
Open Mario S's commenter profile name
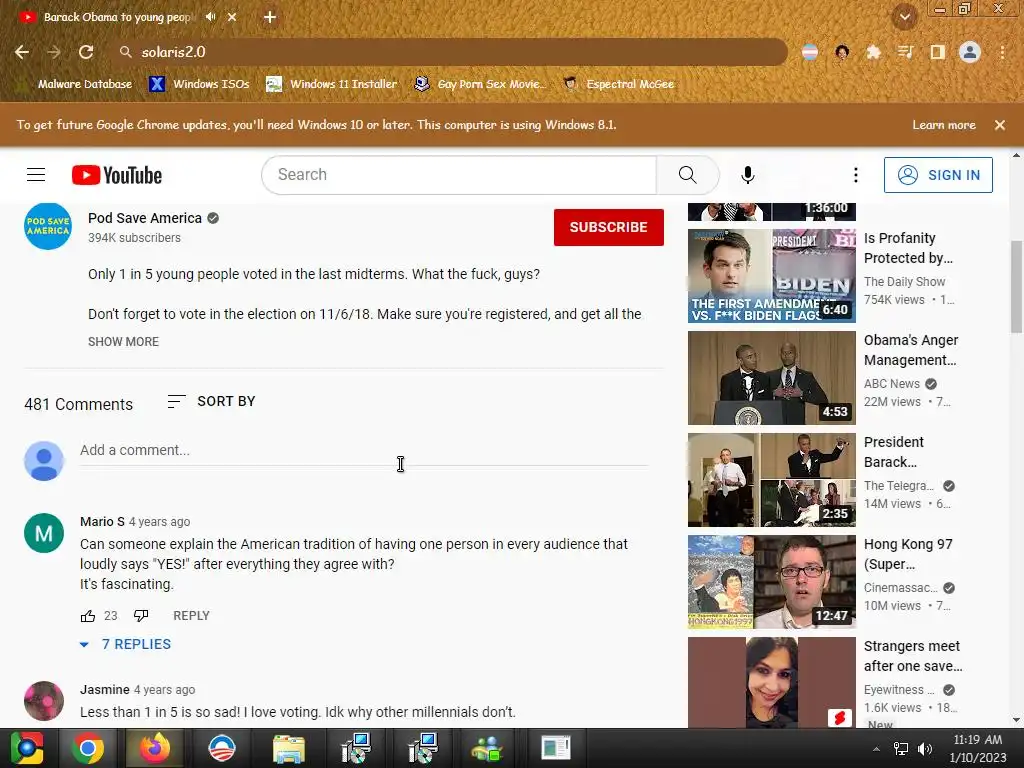pyautogui.click(x=102, y=522)
